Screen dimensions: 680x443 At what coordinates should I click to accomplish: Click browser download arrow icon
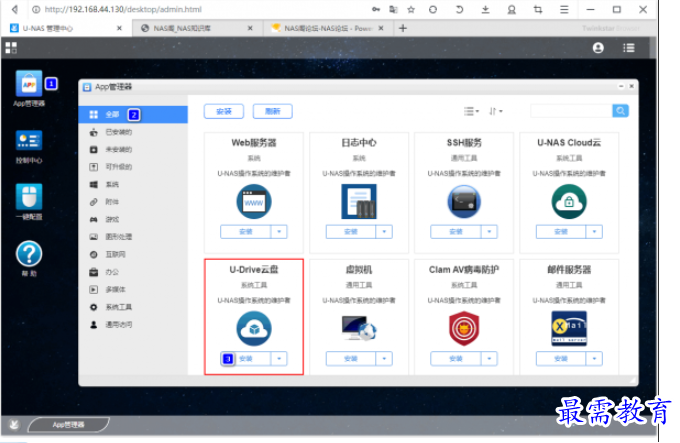485,9
